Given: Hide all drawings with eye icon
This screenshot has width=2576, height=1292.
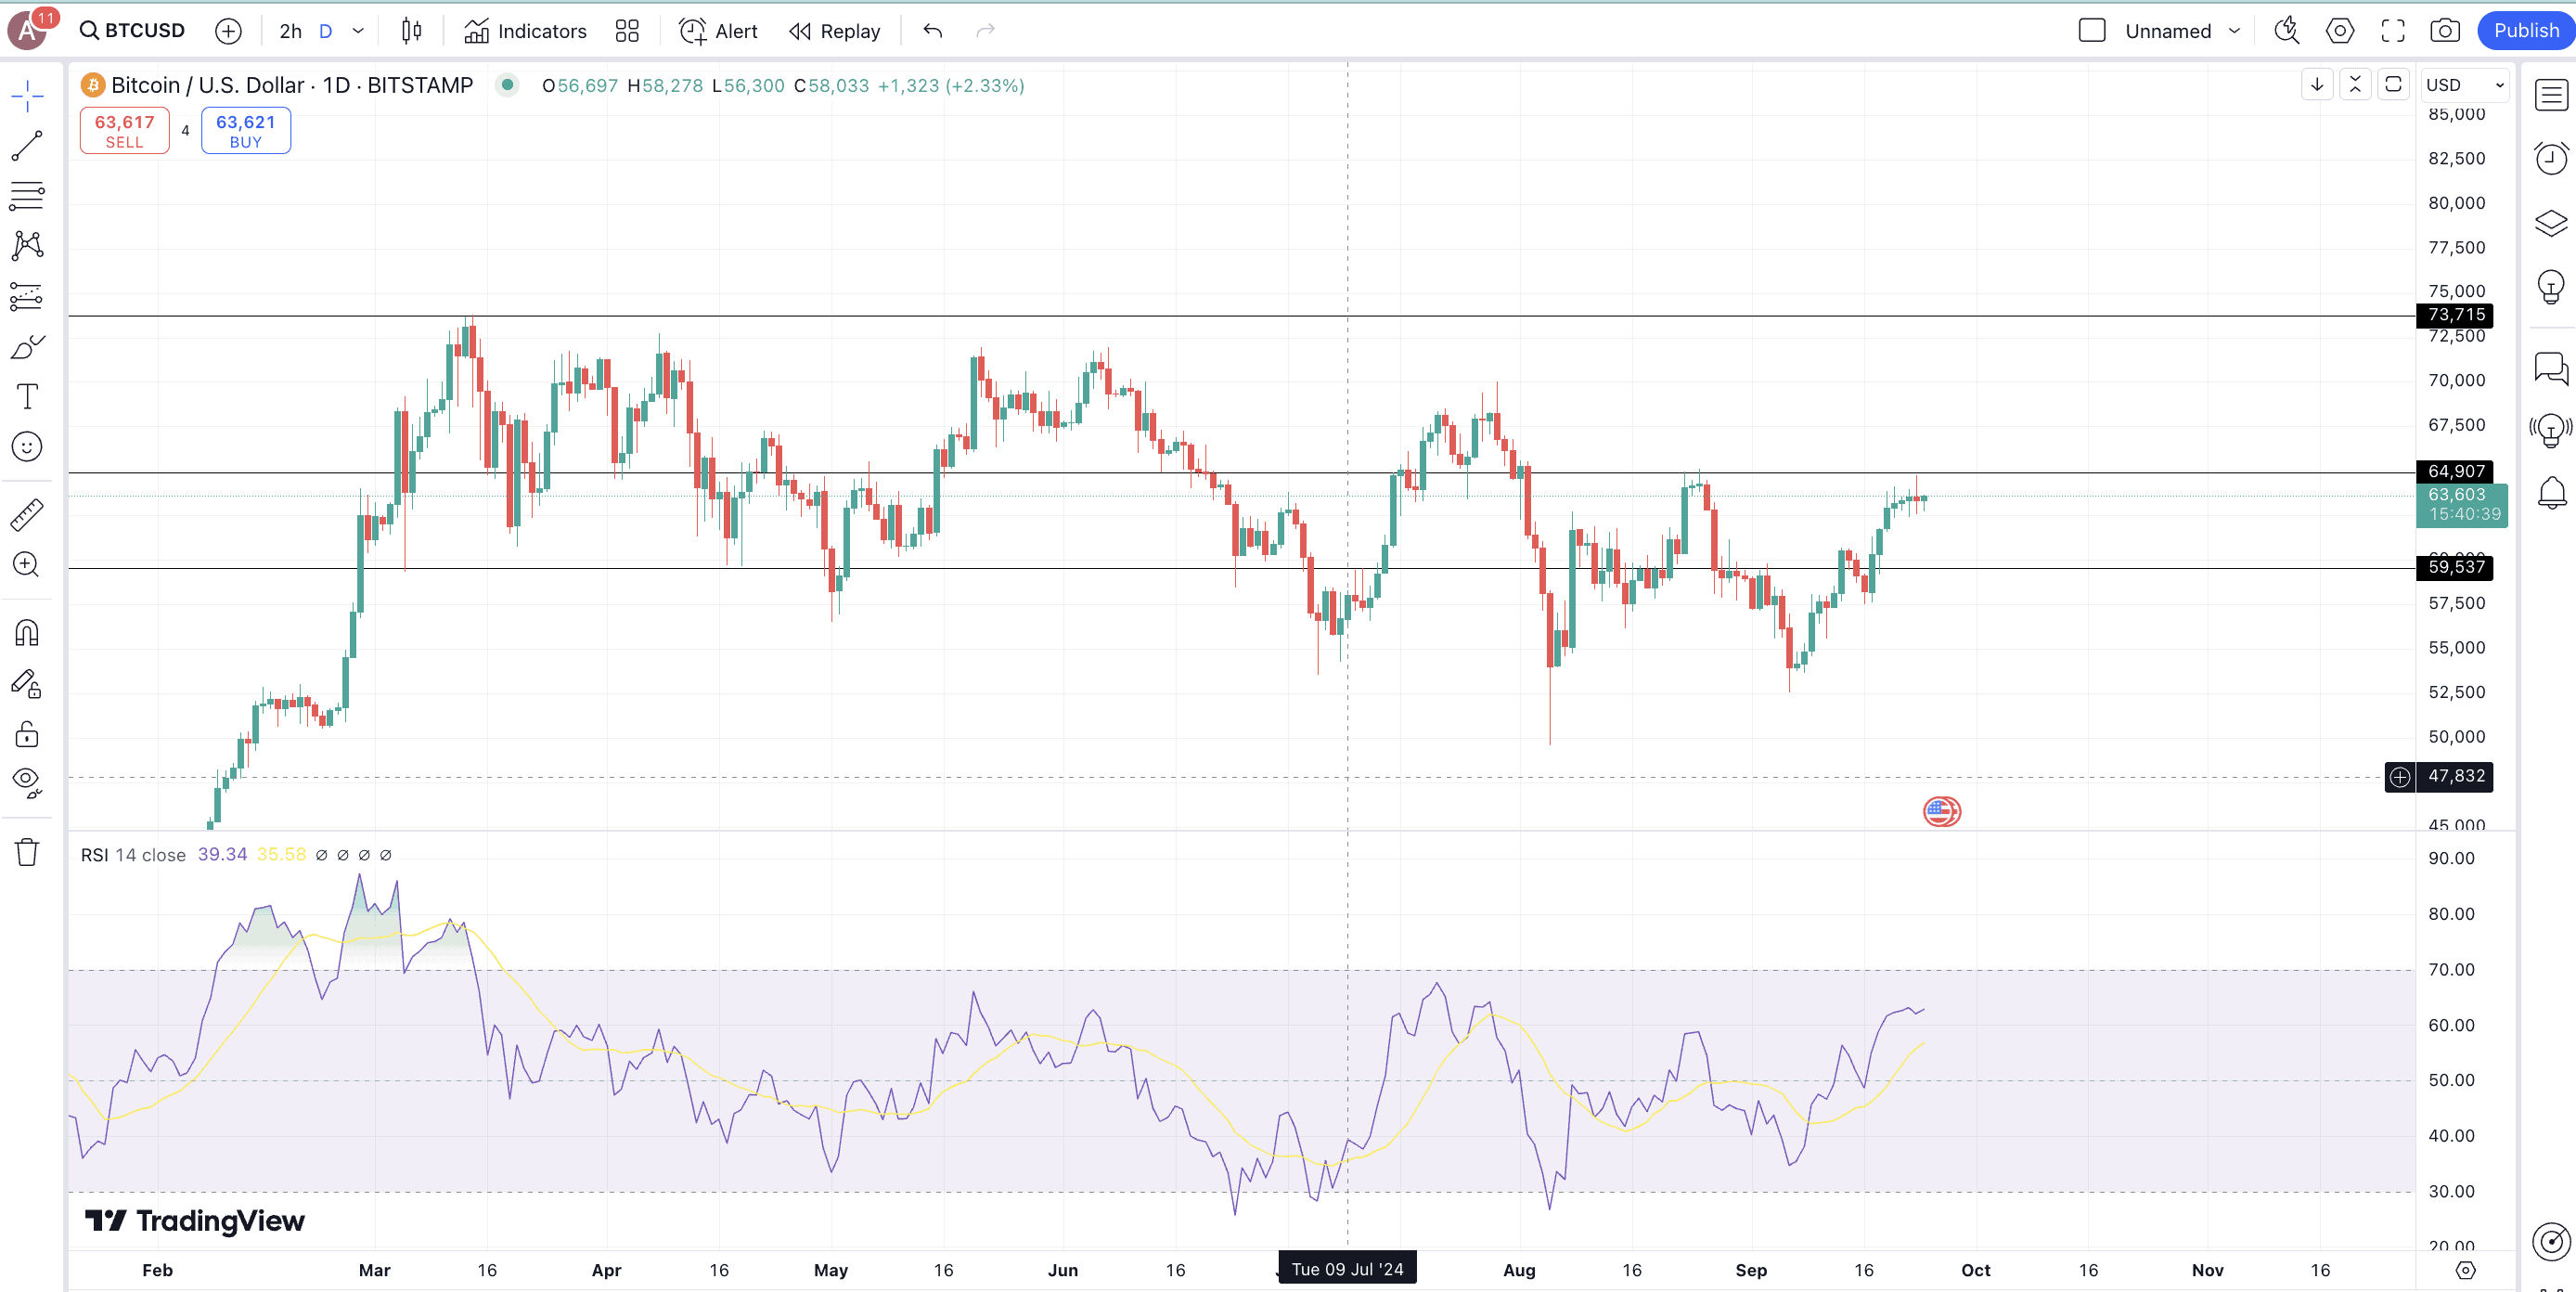Looking at the screenshot, I should click(27, 781).
